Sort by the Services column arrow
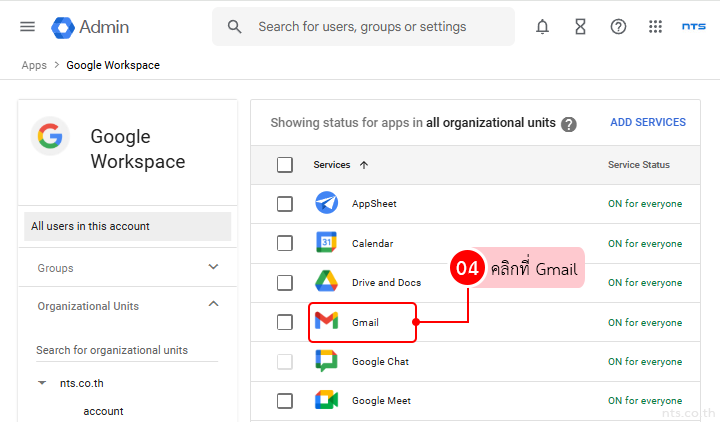The width and height of the screenshot is (720, 422). pos(364,165)
